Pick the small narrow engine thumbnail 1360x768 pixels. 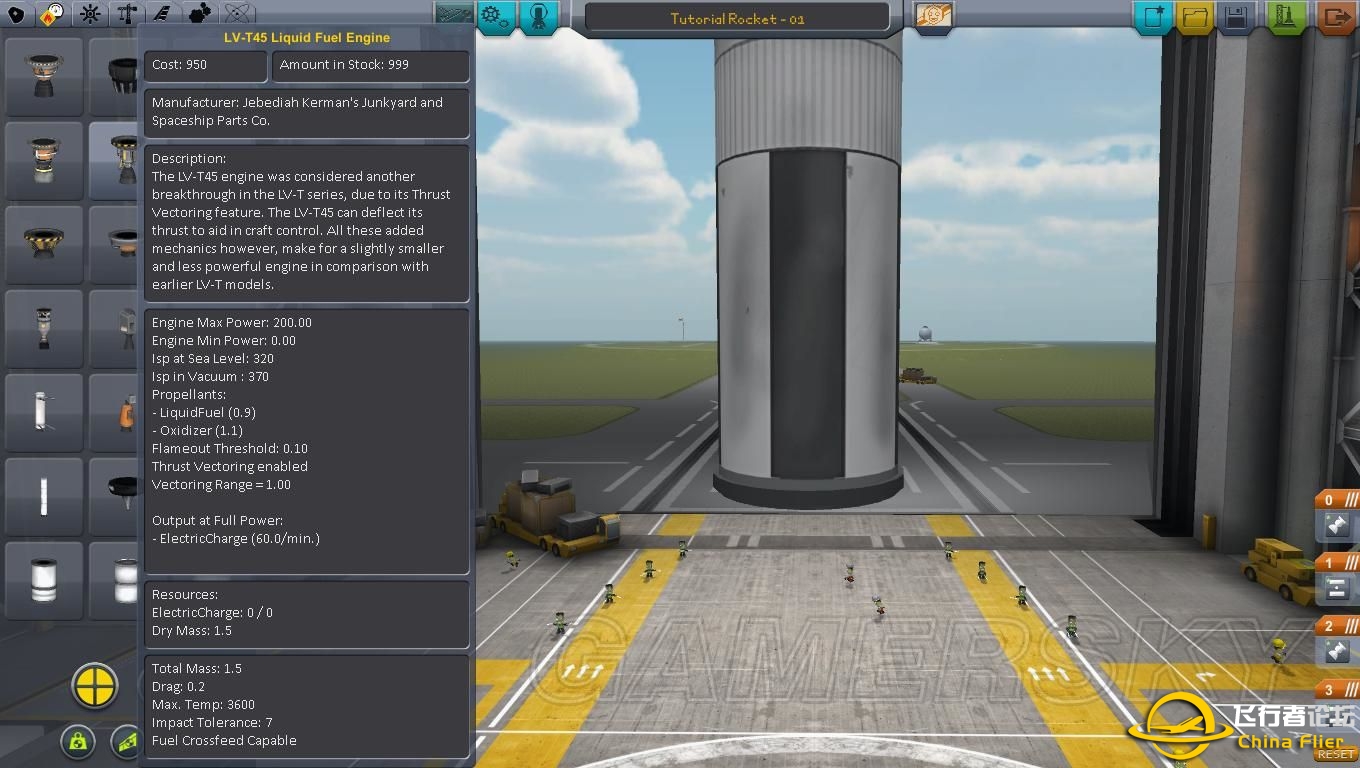[44, 328]
